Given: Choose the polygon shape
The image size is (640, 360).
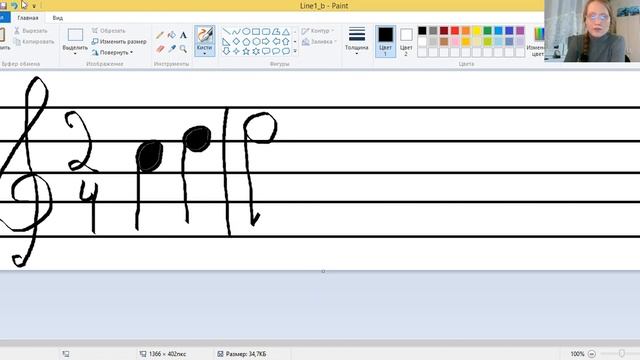Looking at the screenshot, I should click(276, 31).
